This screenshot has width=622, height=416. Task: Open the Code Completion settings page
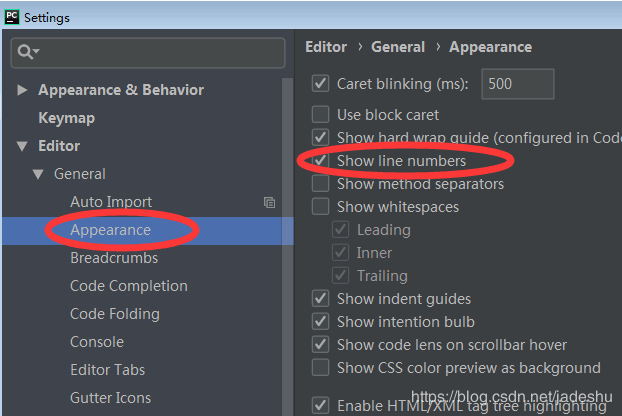click(128, 286)
